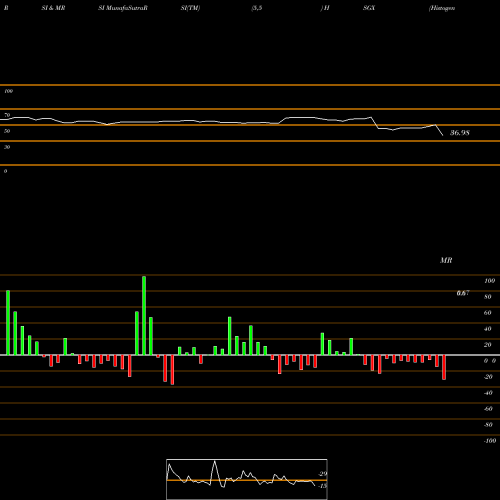Click the RSI axis label 30

click(x=7, y=147)
